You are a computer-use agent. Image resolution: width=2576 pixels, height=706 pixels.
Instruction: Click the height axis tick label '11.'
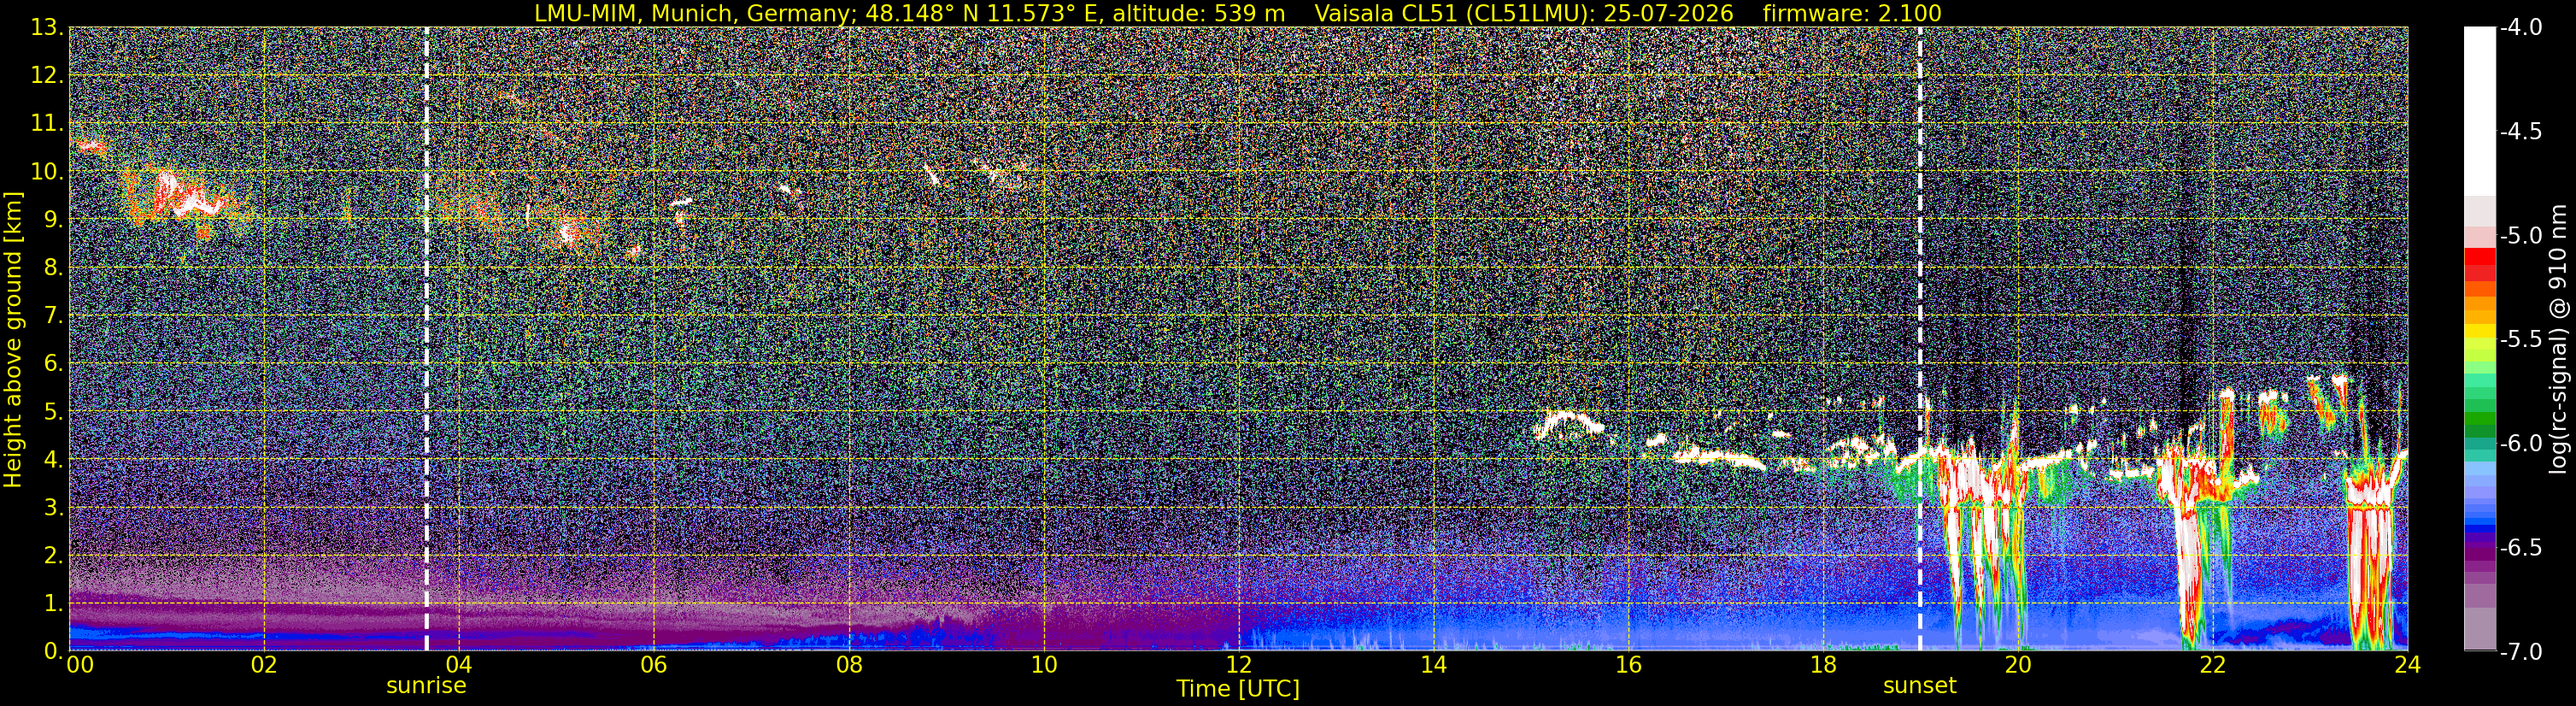point(47,124)
